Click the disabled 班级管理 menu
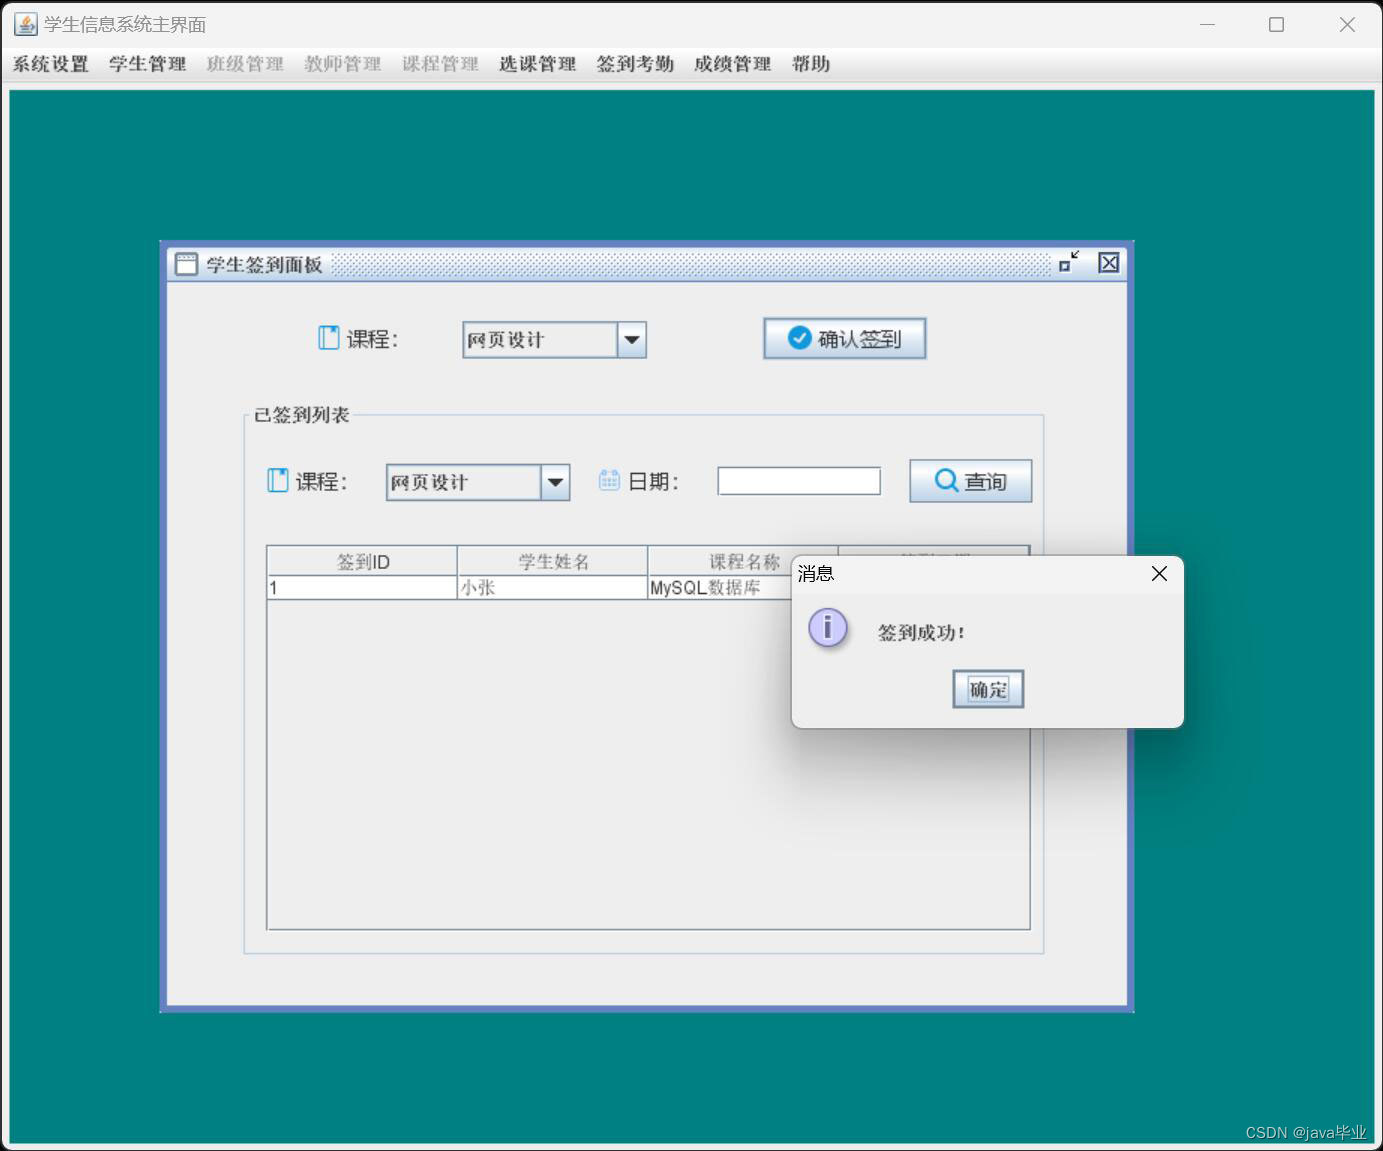The height and width of the screenshot is (1151, 1383). [245, 64]
